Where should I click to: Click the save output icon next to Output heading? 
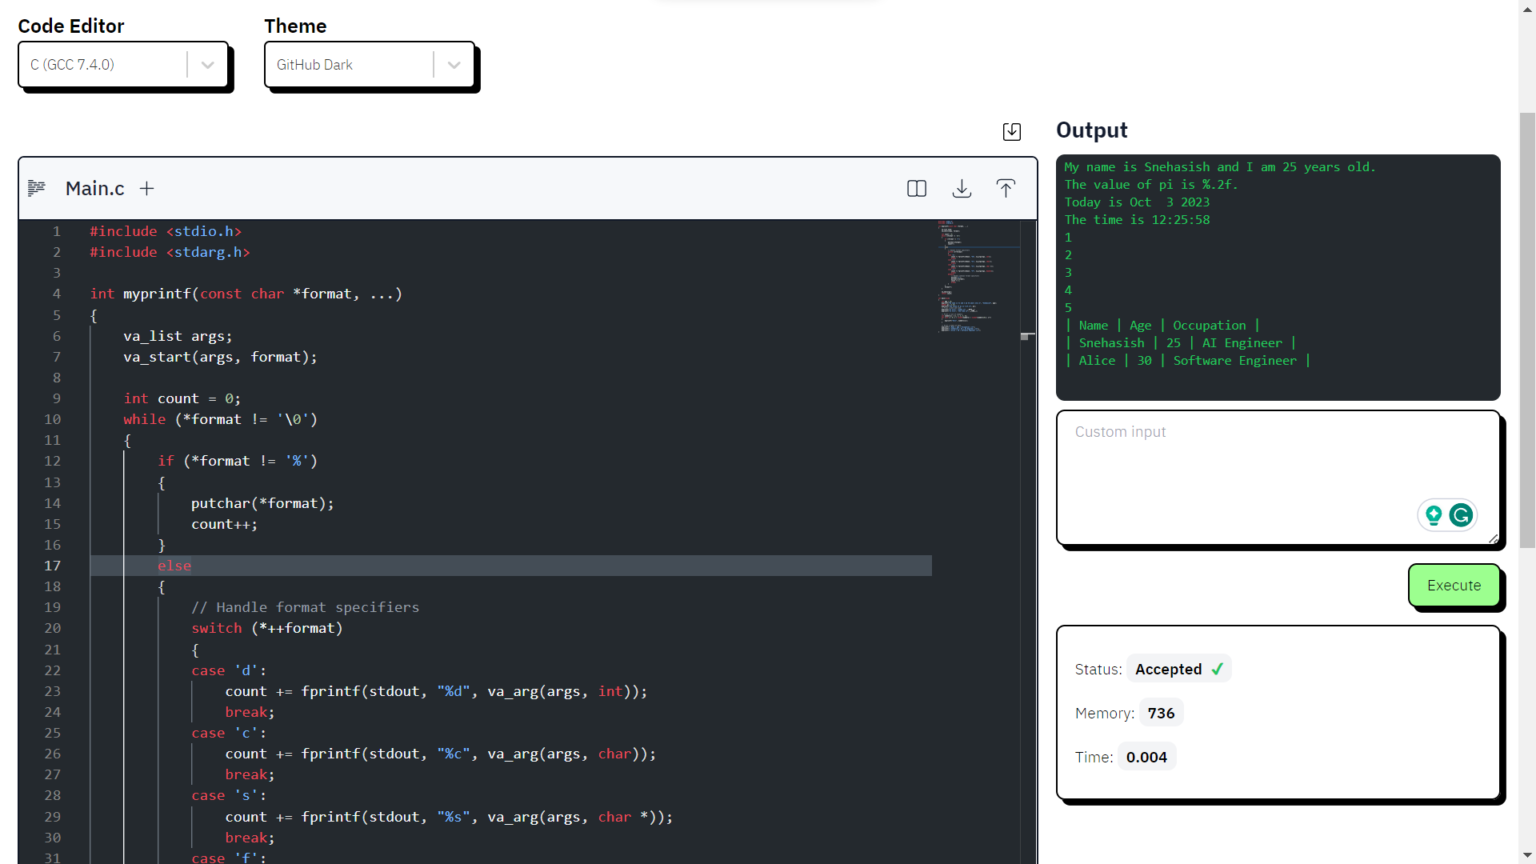[x=1012, y=131]
